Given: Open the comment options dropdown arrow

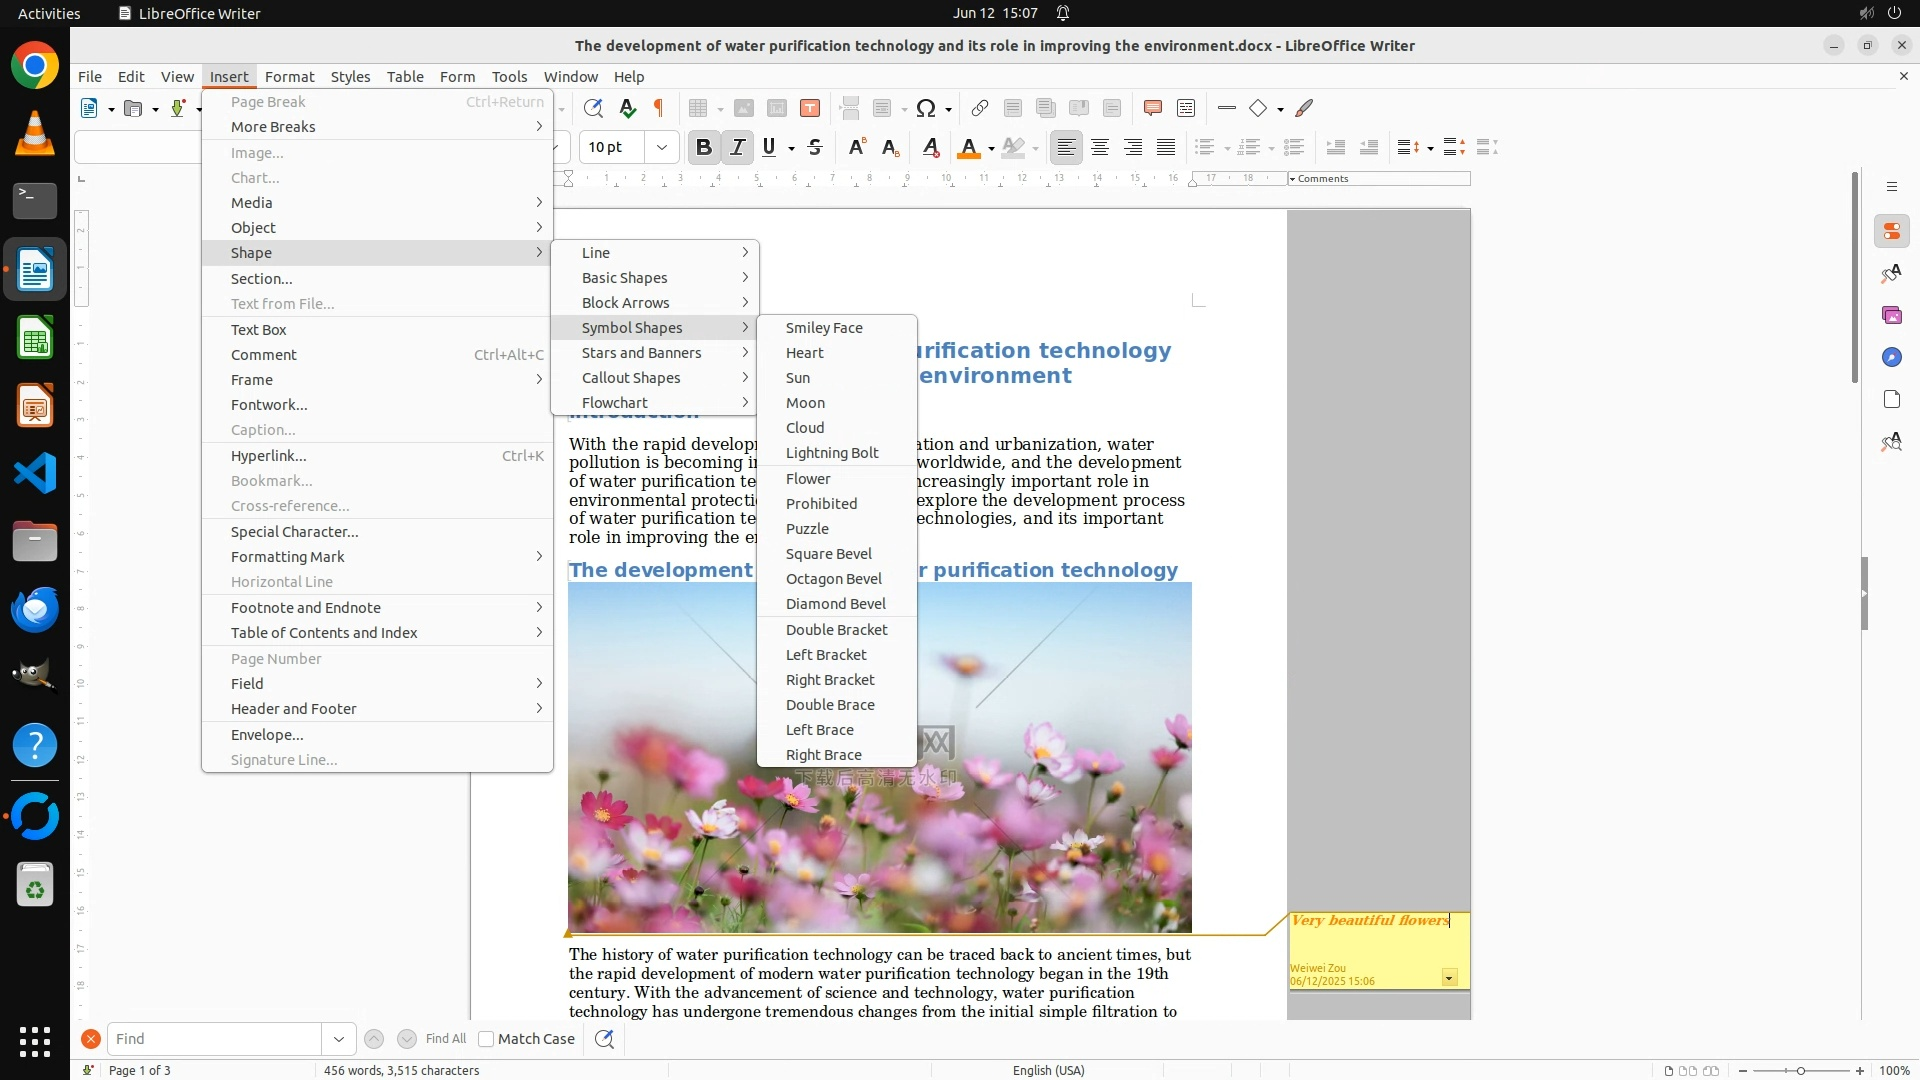Looking at the screenshot, I should point(1449,978).
